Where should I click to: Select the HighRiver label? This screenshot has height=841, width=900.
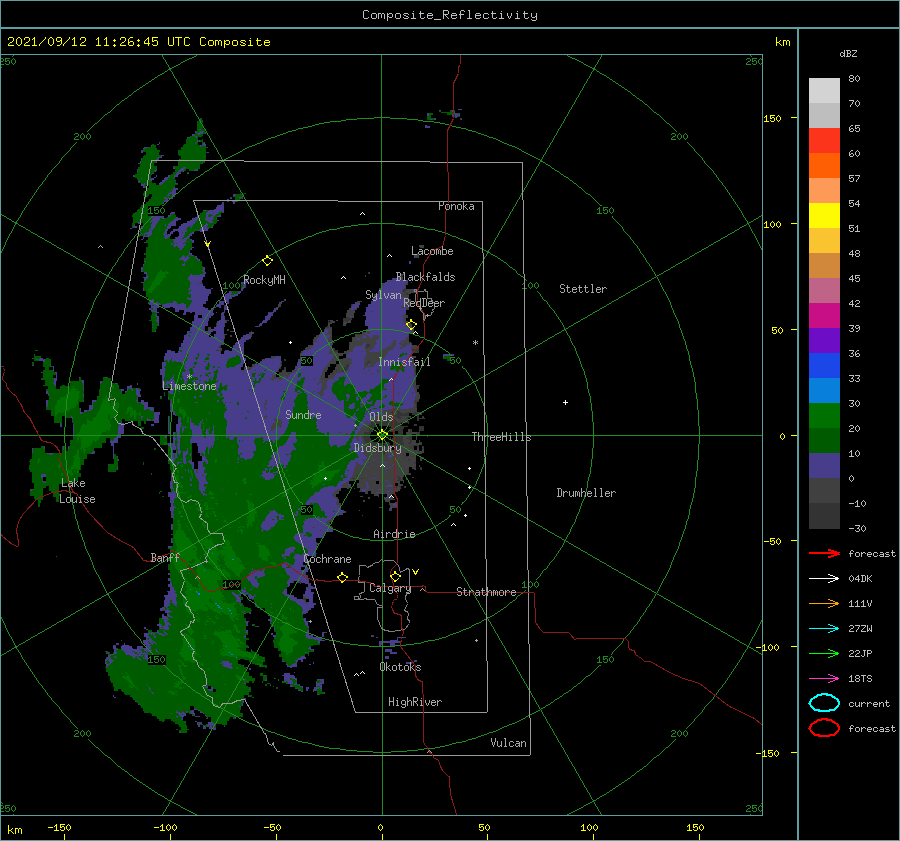click(415, 702)
